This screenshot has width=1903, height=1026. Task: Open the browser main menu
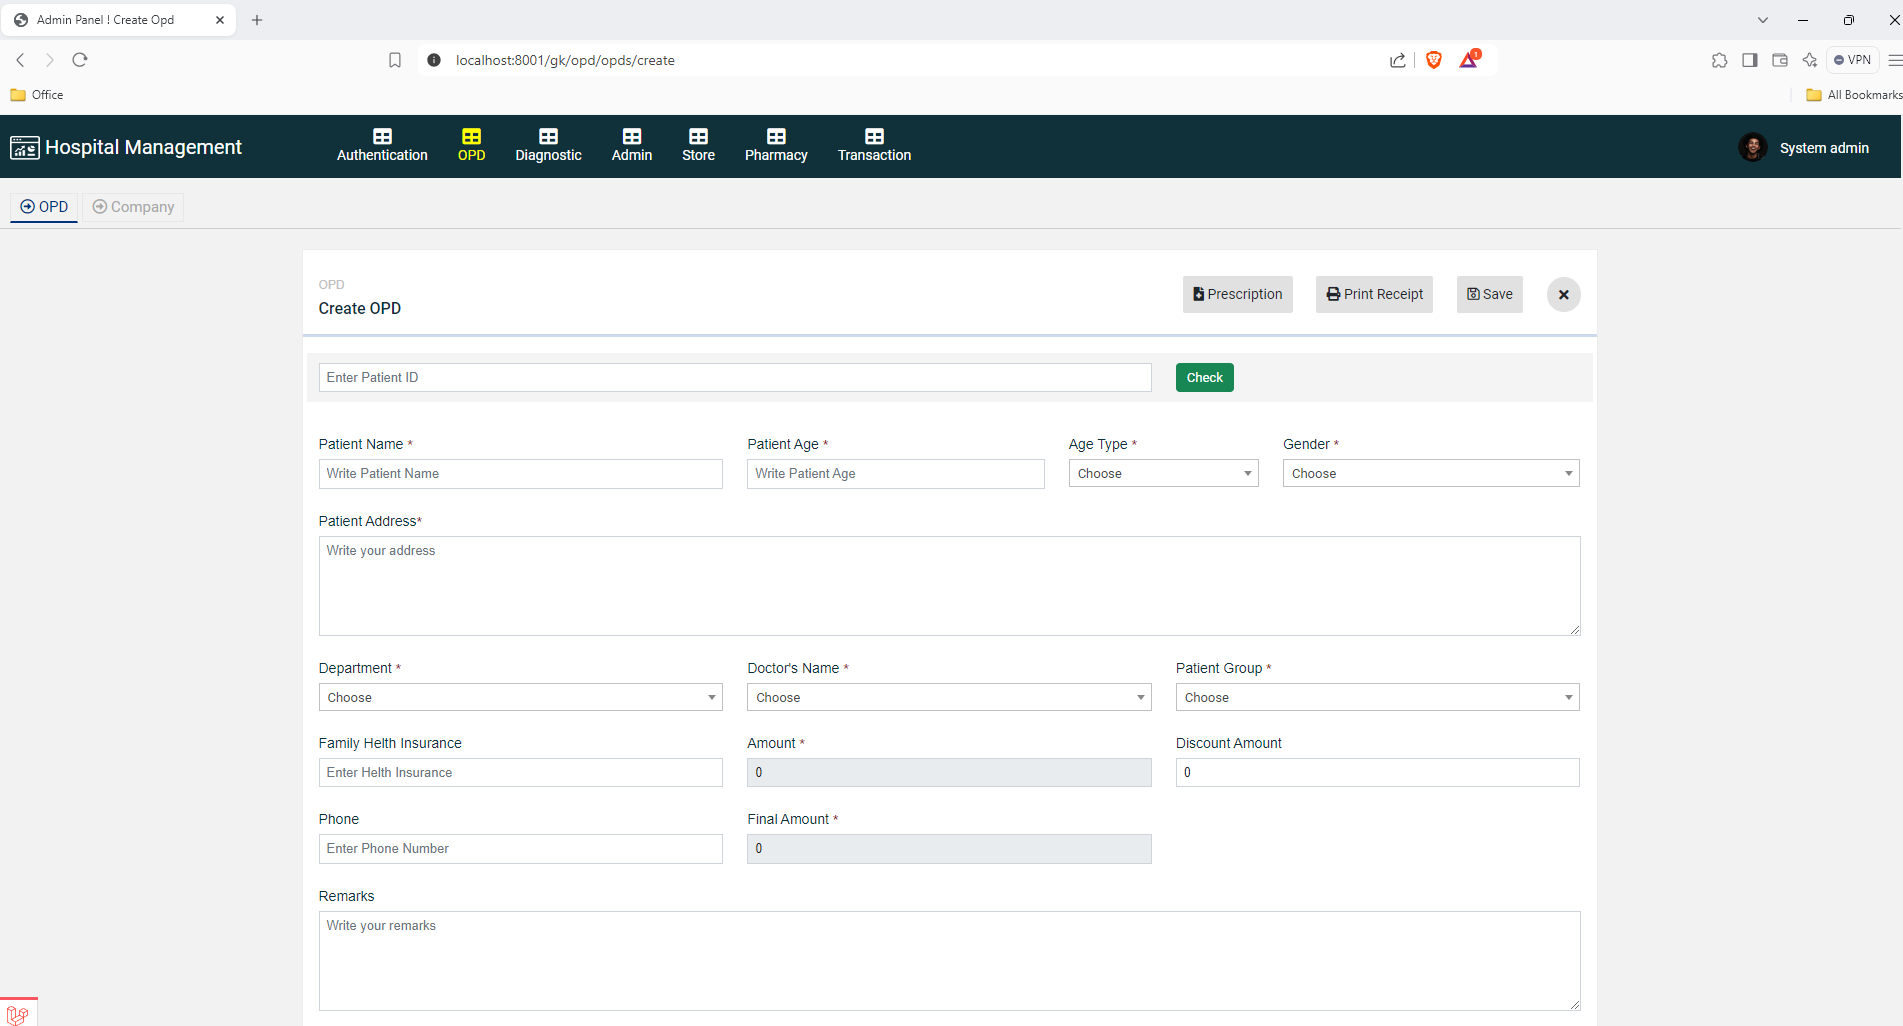(1894, 60)
